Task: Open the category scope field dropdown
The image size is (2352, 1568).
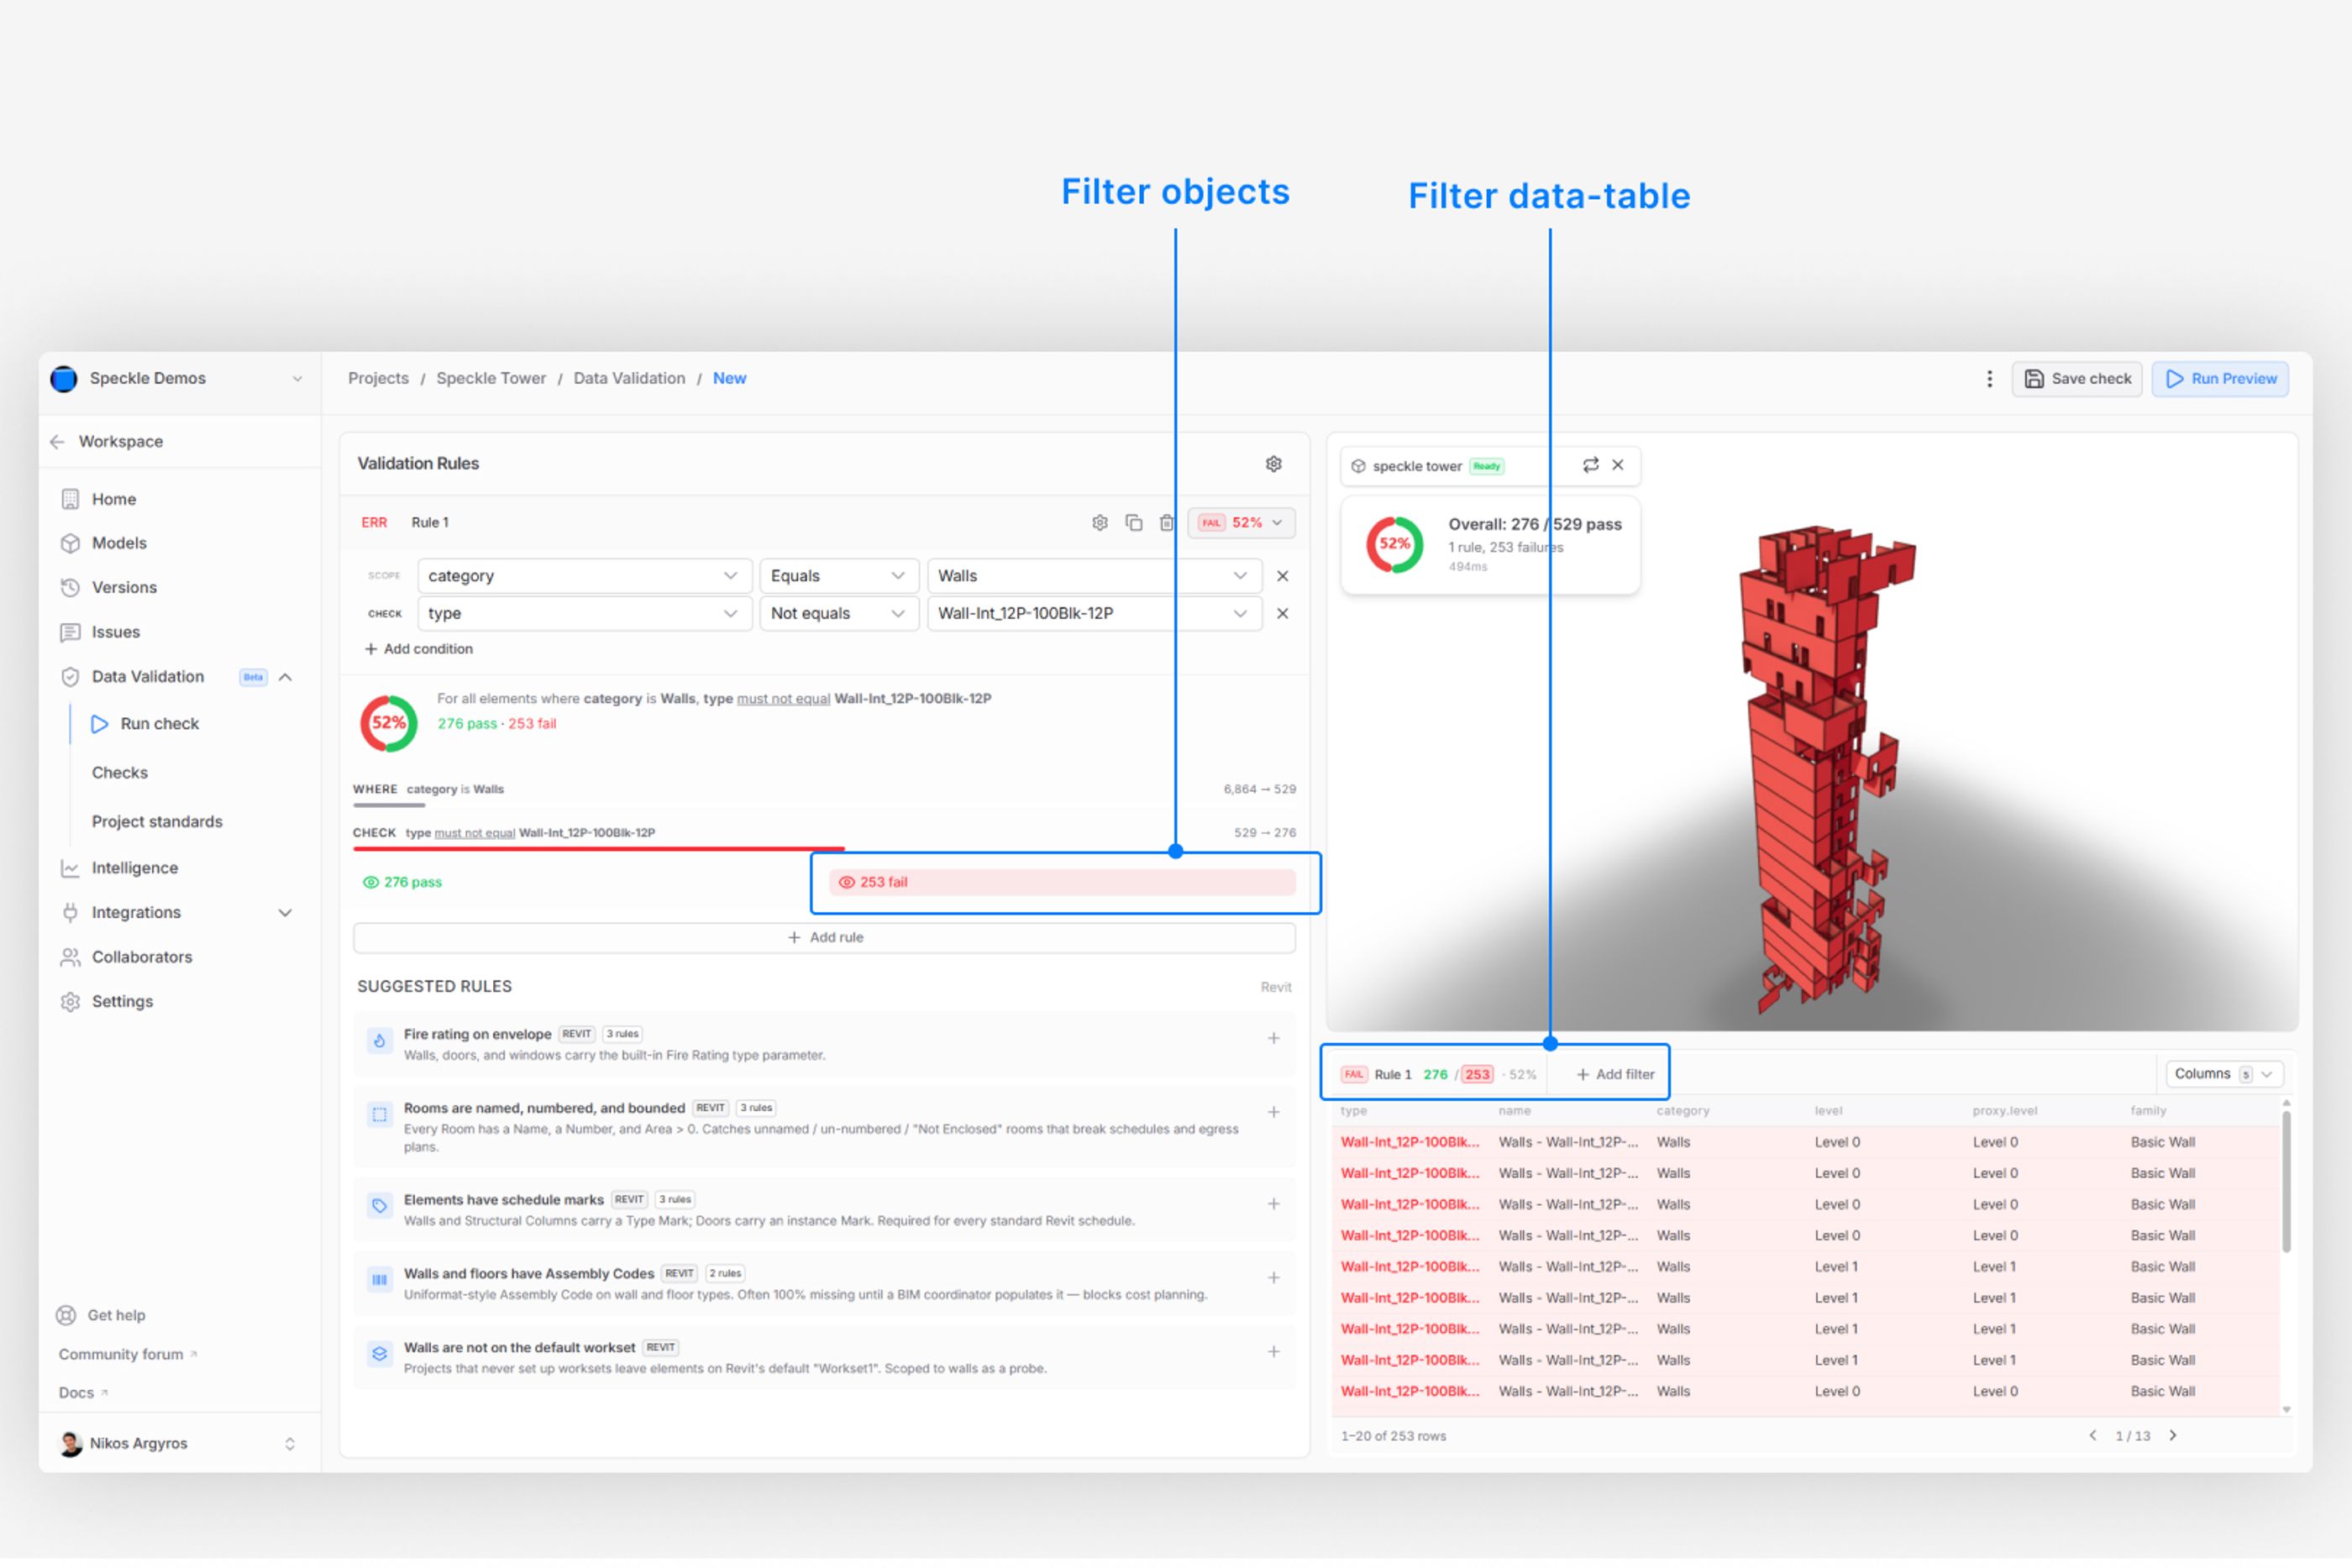Action: (585, 576)
